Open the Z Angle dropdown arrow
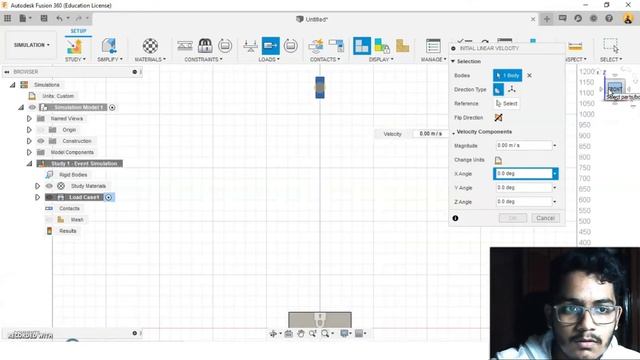This screenshot has height=360, width=640. (555, 202)
